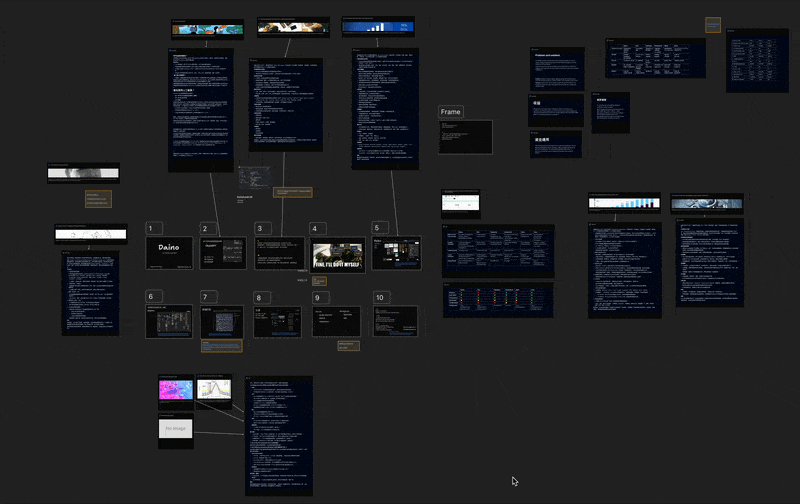Select the frame label numbered 1
The height and width of the screenshot is (504, 800).
pos(154,228)
